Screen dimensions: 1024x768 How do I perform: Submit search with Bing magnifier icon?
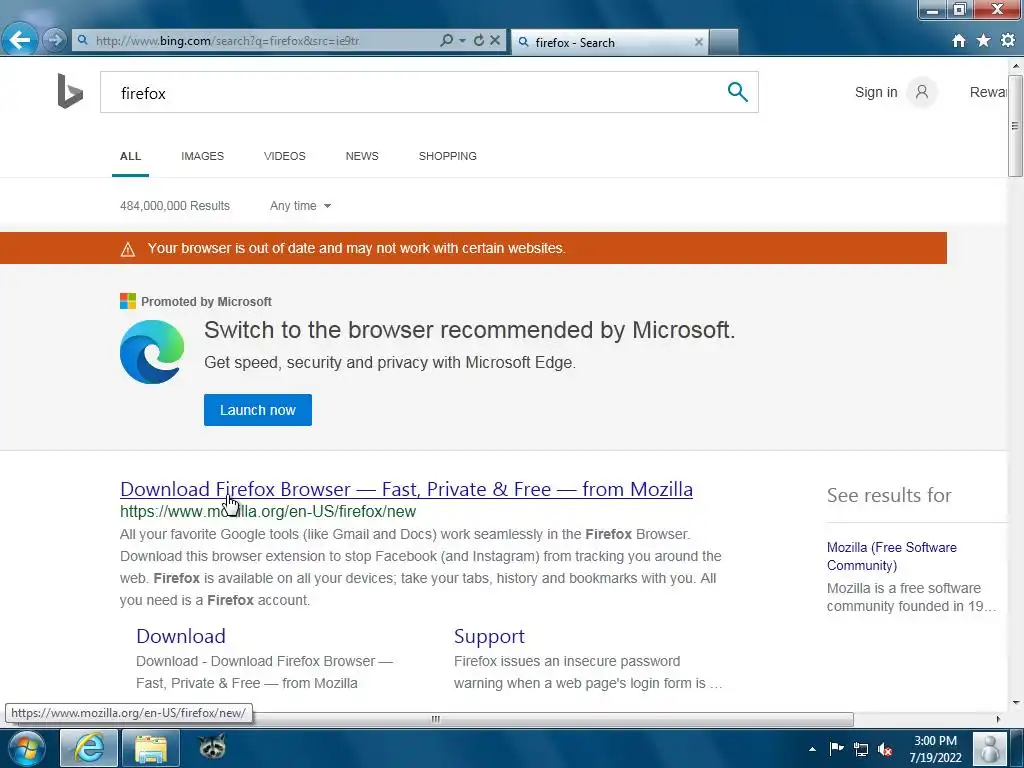[737, 92]
